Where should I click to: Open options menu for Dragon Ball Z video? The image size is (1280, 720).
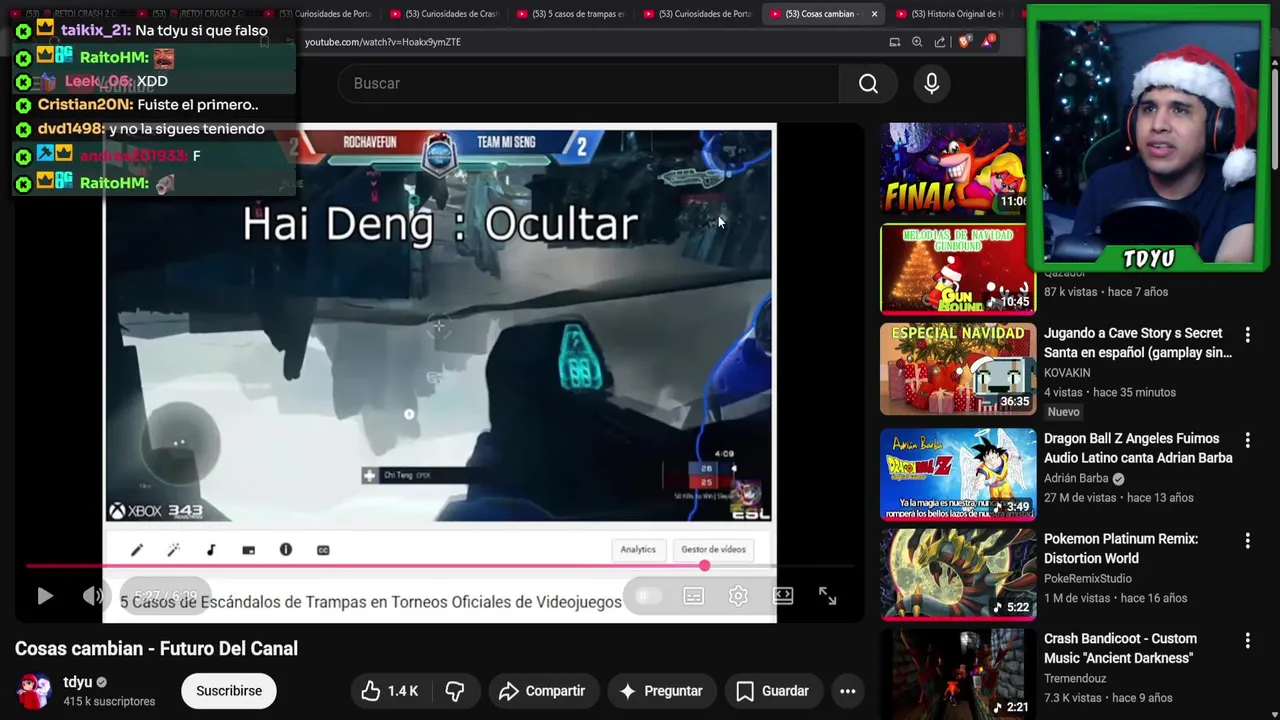[1247, 440]
